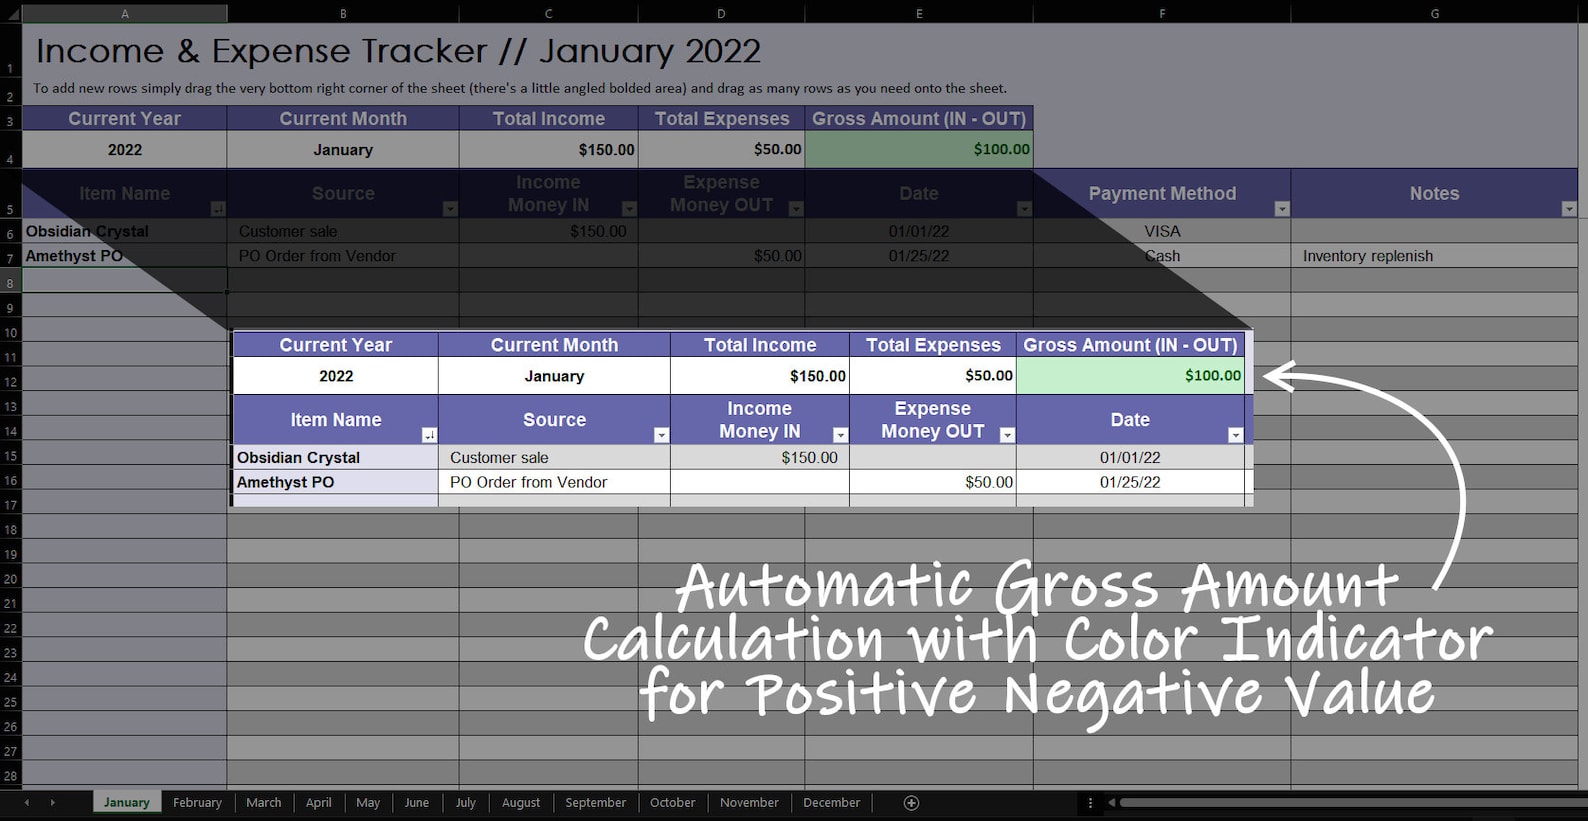The width and height of the screenshot is (1588, 821).
Task: Click the Inventory replenish notes cell
Action: (1435, 256)
